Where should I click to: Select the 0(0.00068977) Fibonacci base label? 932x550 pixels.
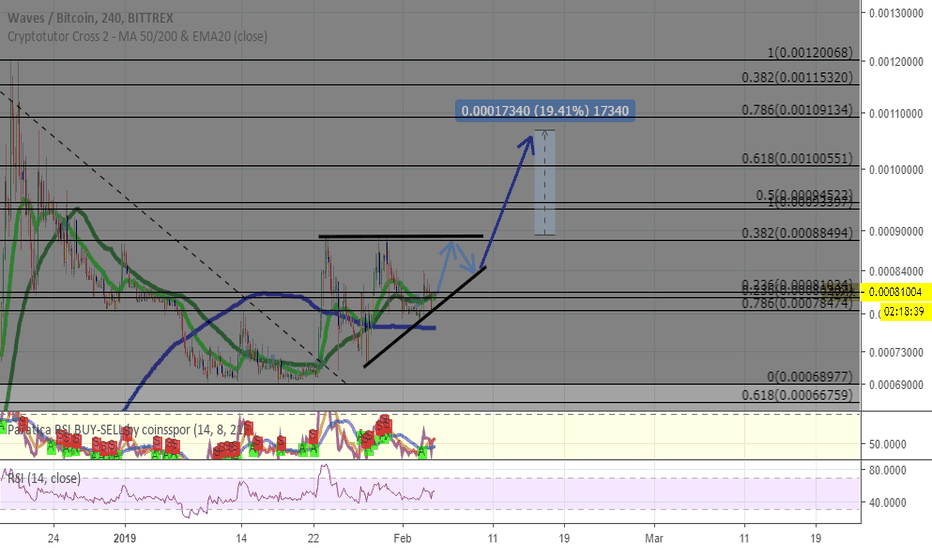[810, 377]
